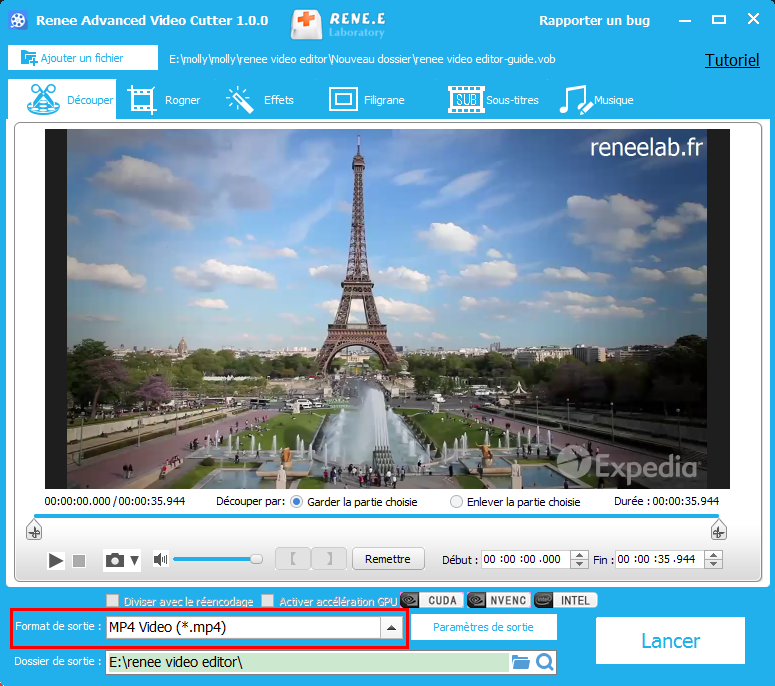Click the 00:00:00.000 / 00:00:35.944 time display
The height and width of the screenshot is (686, 775).
115,501
